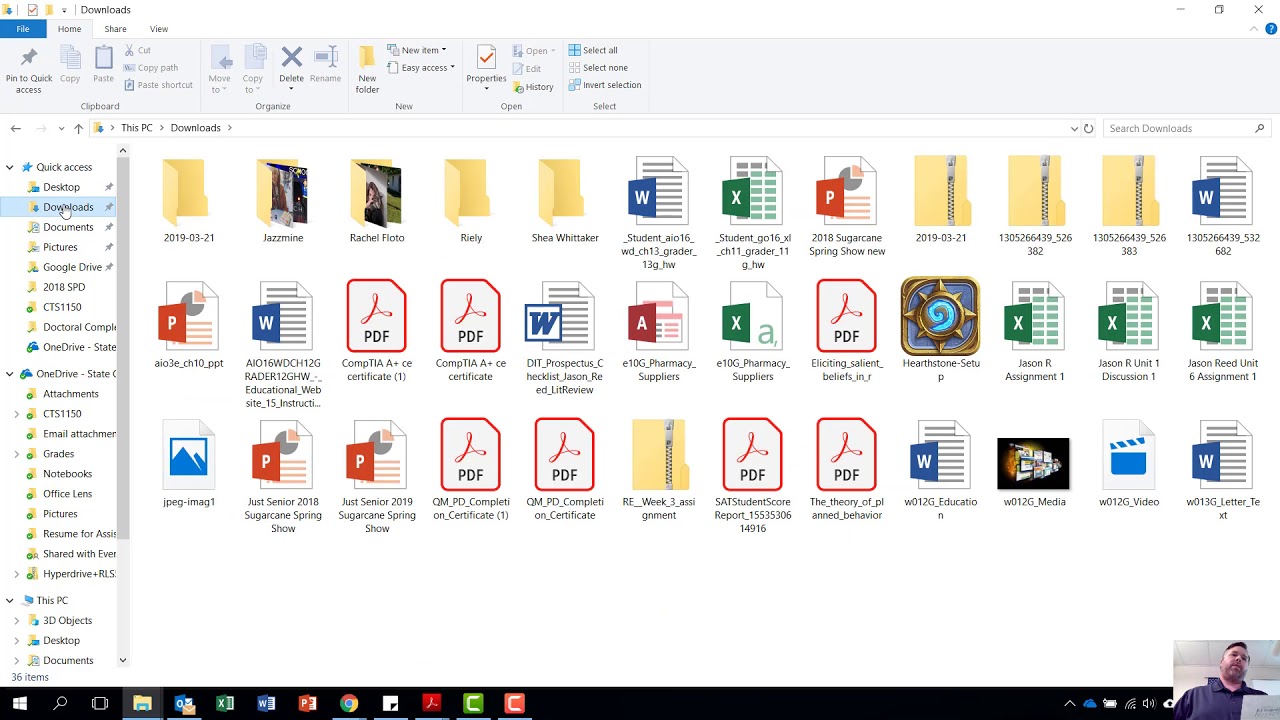The image size is (1280, 720).
Task: Select the w012G_Media thumbnail
Action: [x=1035, y=465]
